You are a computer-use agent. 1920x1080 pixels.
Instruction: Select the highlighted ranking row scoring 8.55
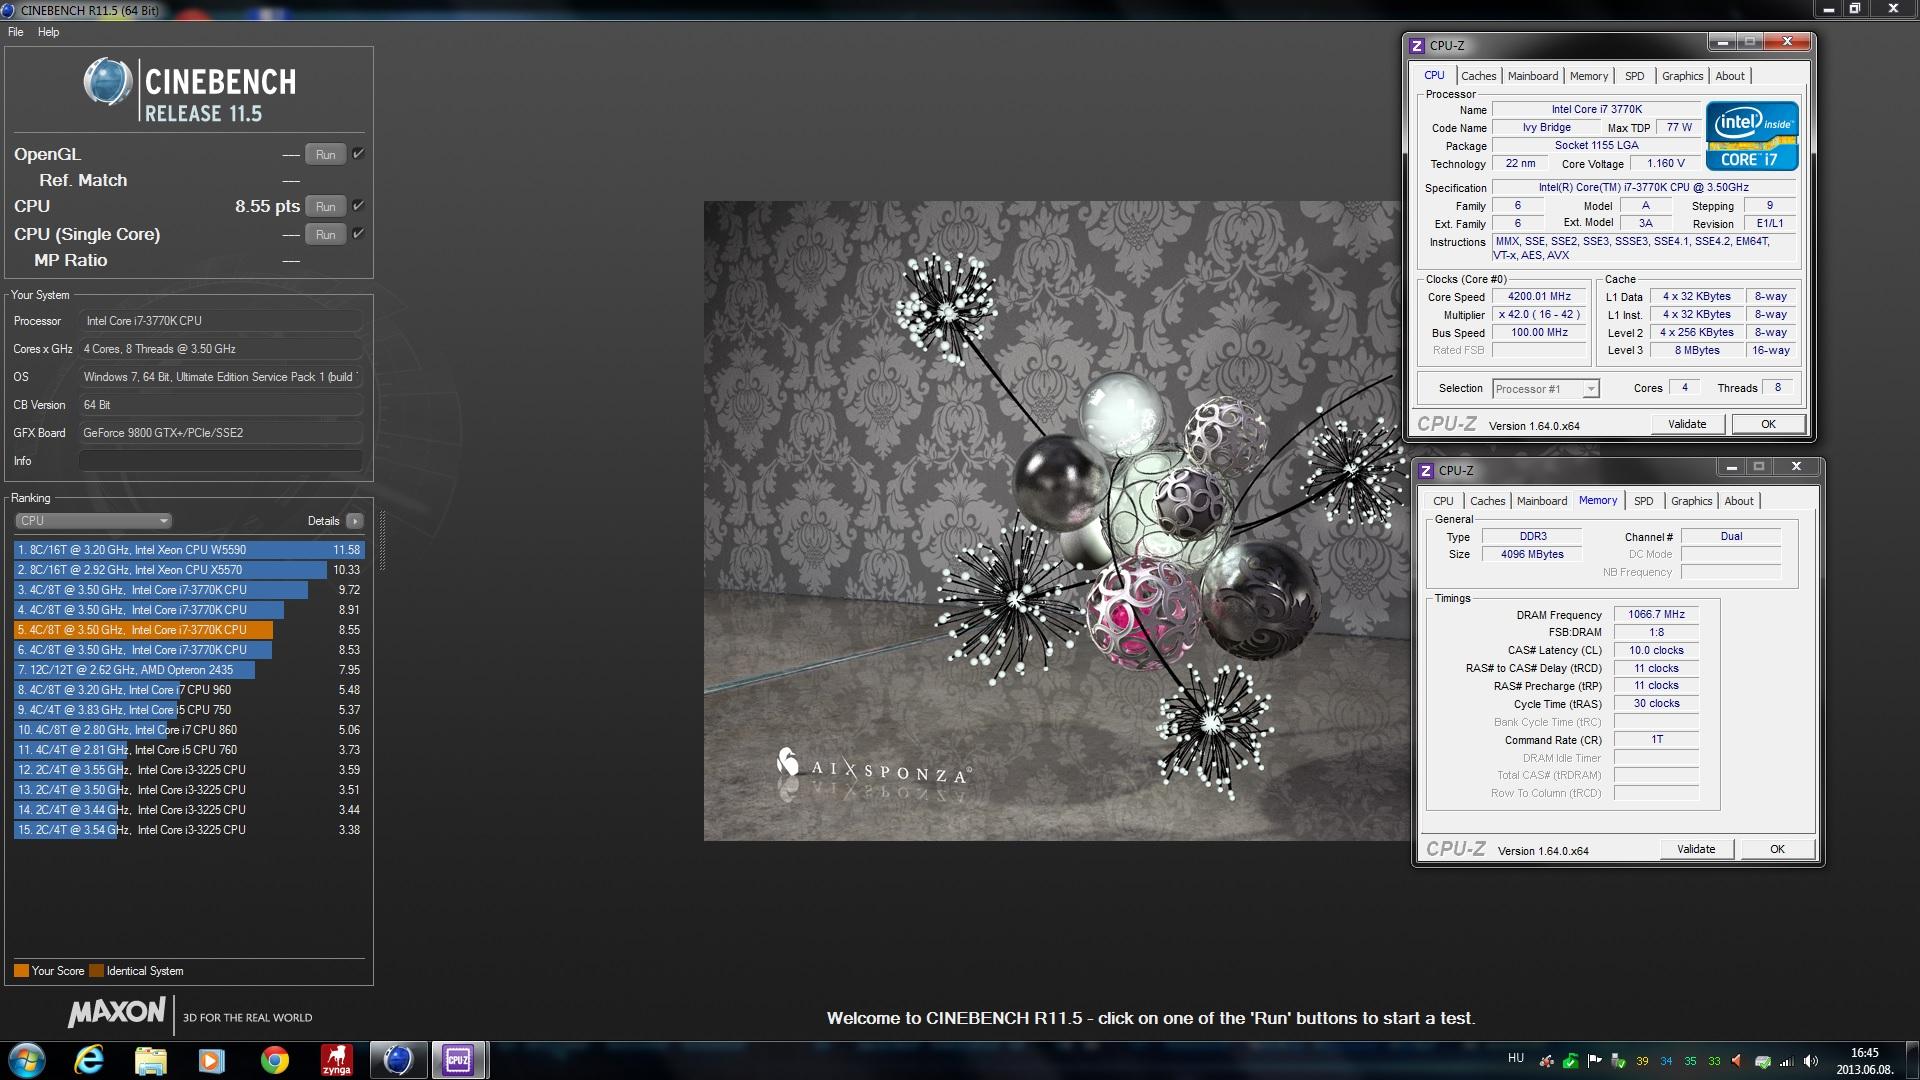pos(188,630)
